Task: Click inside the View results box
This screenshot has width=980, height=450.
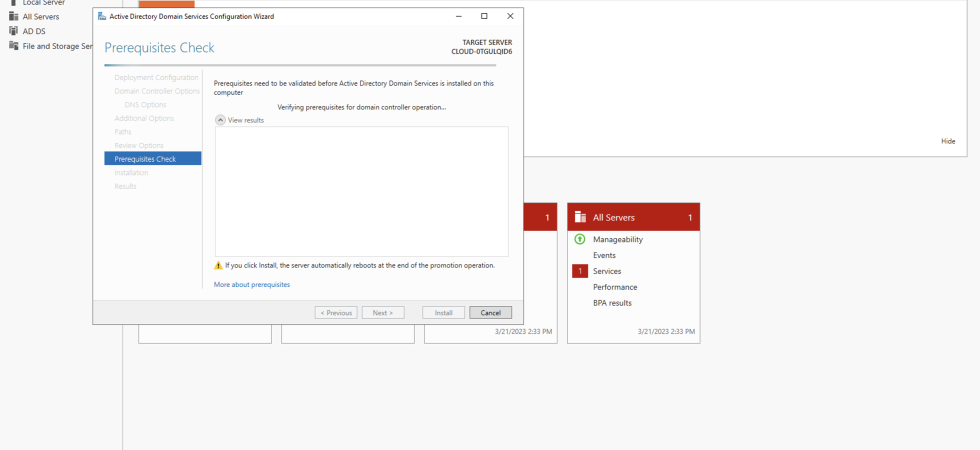Action: [361, 191]
